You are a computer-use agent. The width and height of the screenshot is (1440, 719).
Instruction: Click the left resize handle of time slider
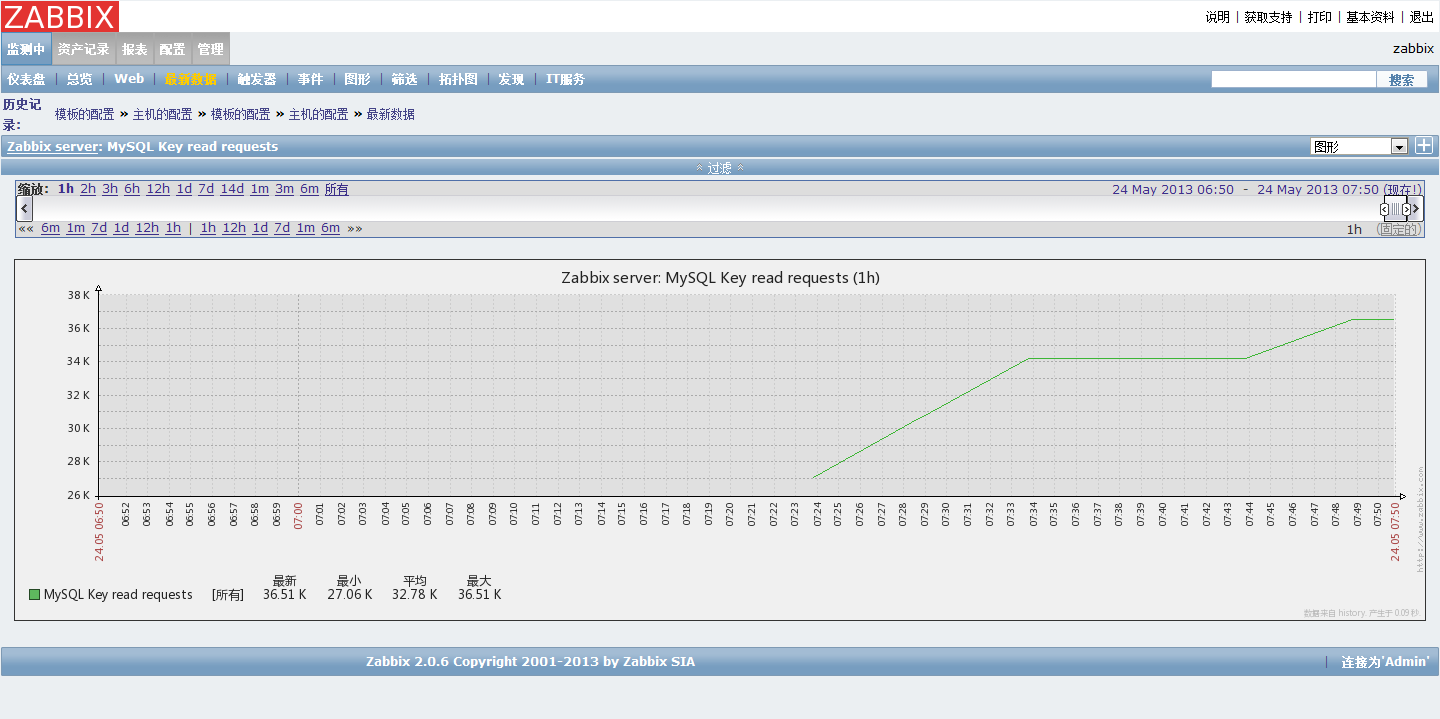click(x=1385, y=209)
